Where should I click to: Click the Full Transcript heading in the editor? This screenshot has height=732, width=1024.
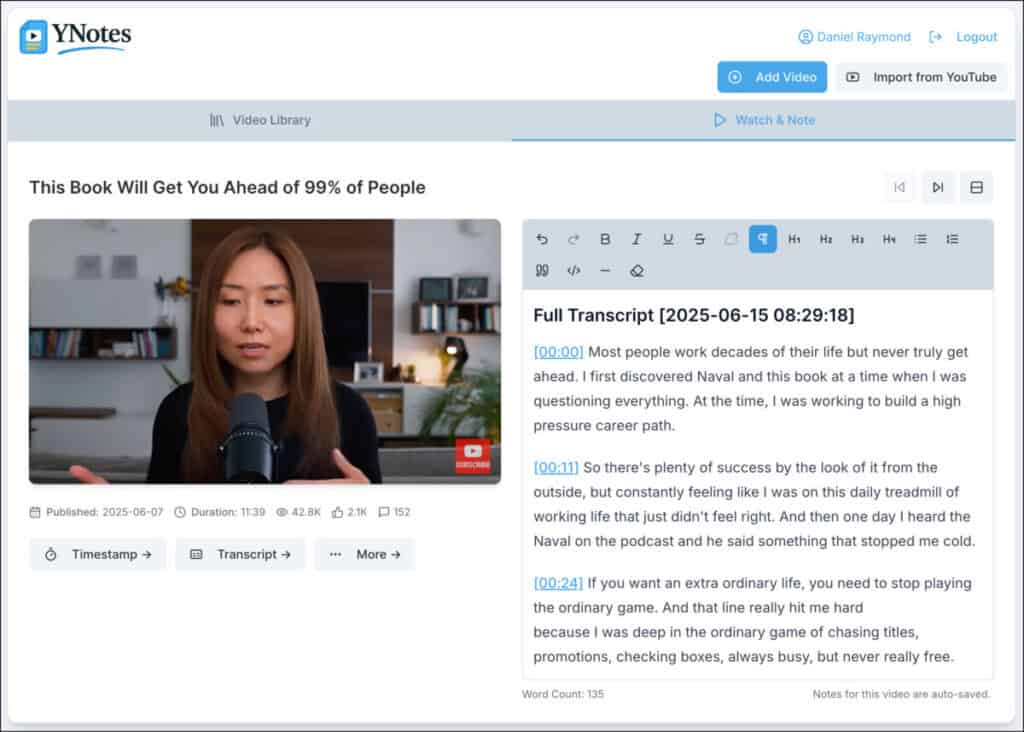click(x=694, y=315)
